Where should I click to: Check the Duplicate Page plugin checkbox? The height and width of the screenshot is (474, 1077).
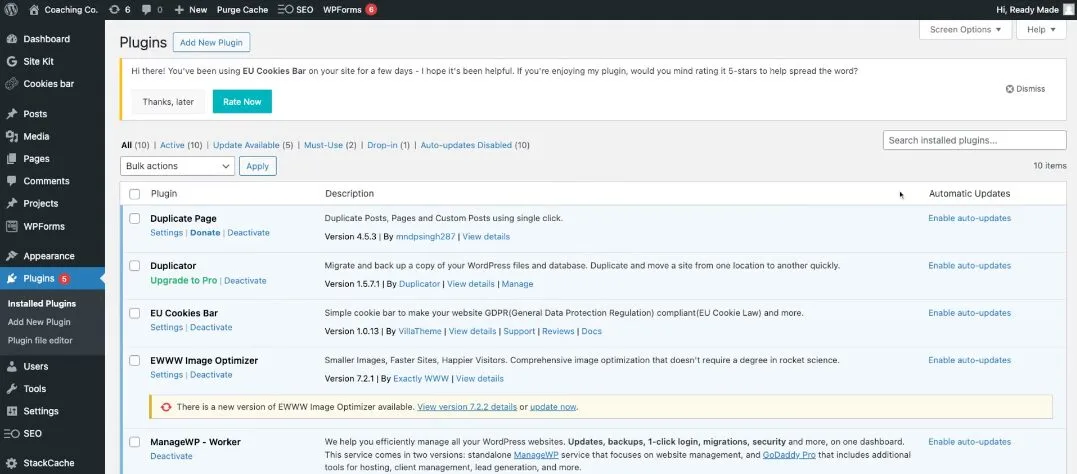pos(135,218)
